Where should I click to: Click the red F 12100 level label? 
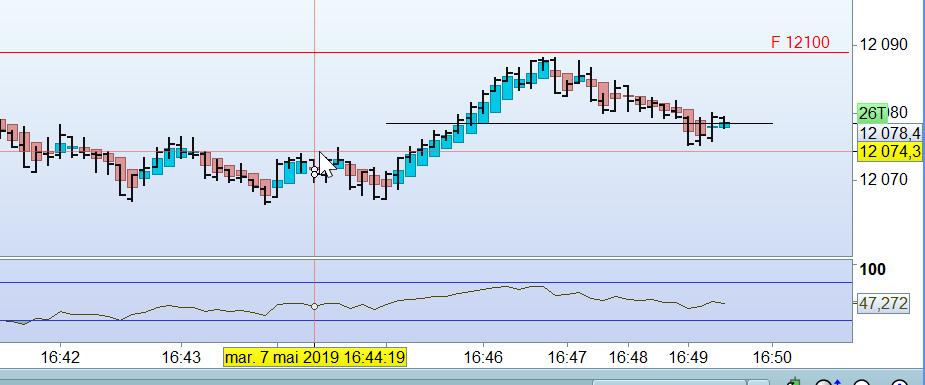(x=800, y=42)
